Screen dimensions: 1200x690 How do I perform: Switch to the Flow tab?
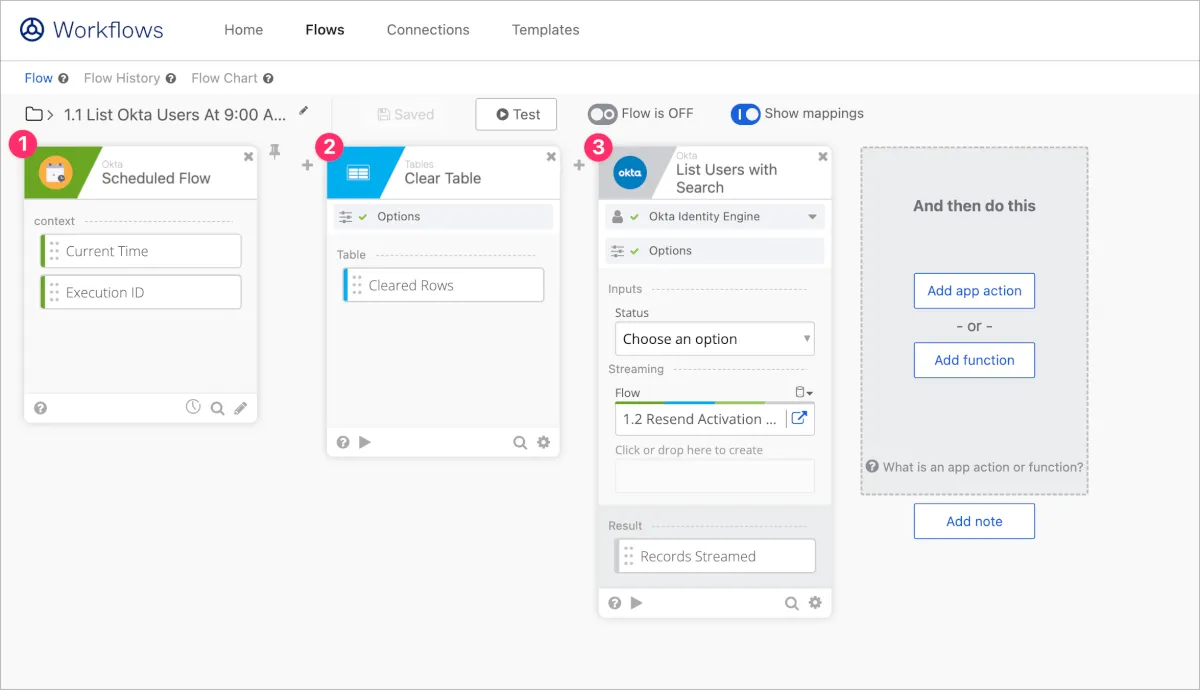click(x=39, y=78)
